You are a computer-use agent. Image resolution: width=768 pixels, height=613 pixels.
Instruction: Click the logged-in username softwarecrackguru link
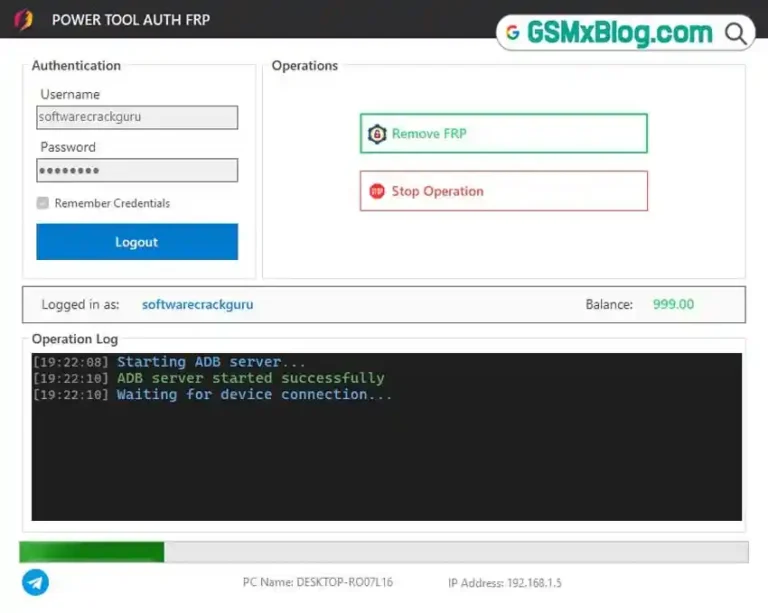pos(197,305)
